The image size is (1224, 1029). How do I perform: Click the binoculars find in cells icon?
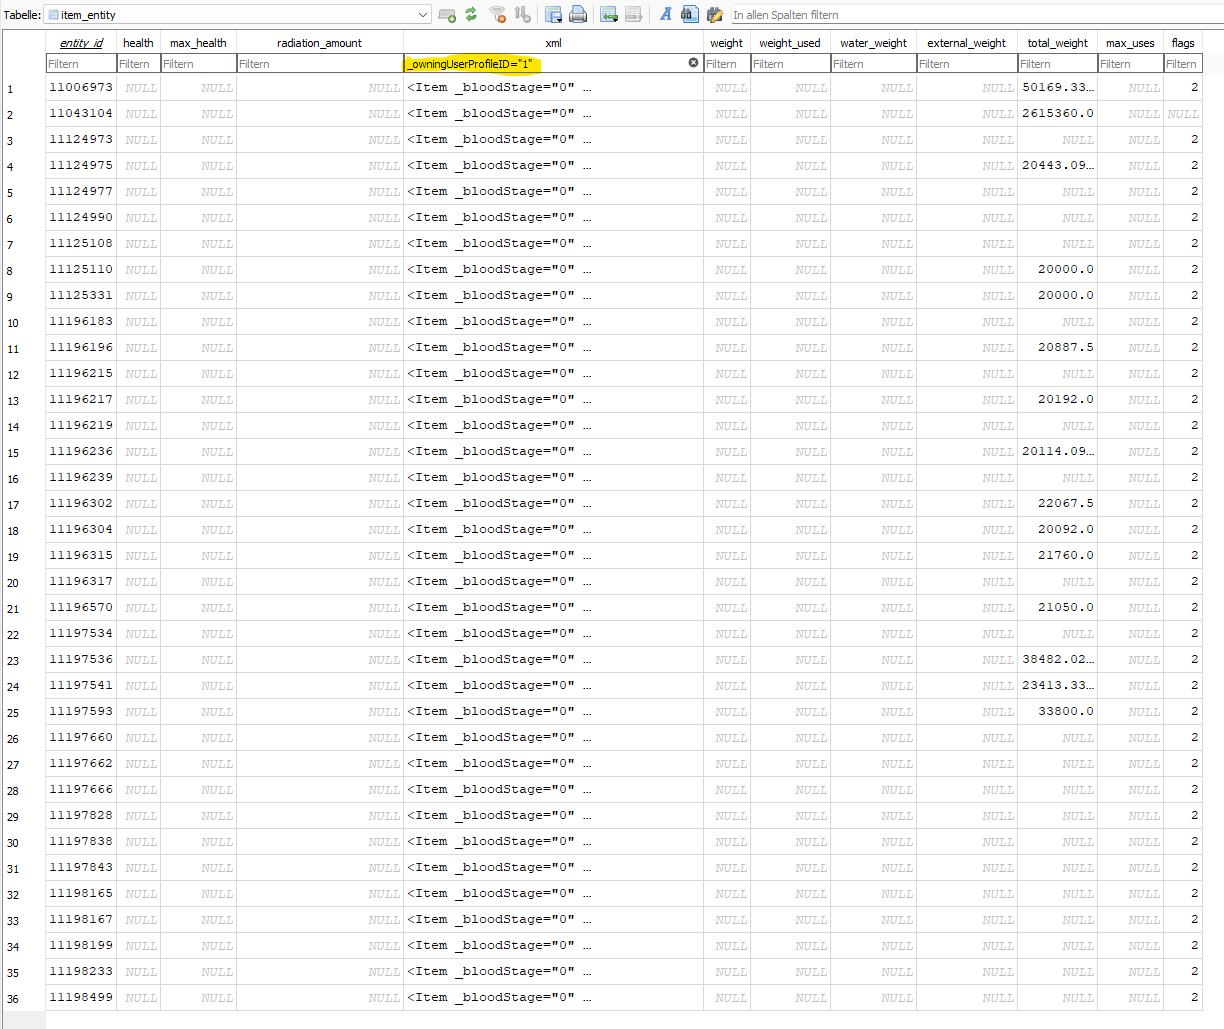(x=689, y=14)
